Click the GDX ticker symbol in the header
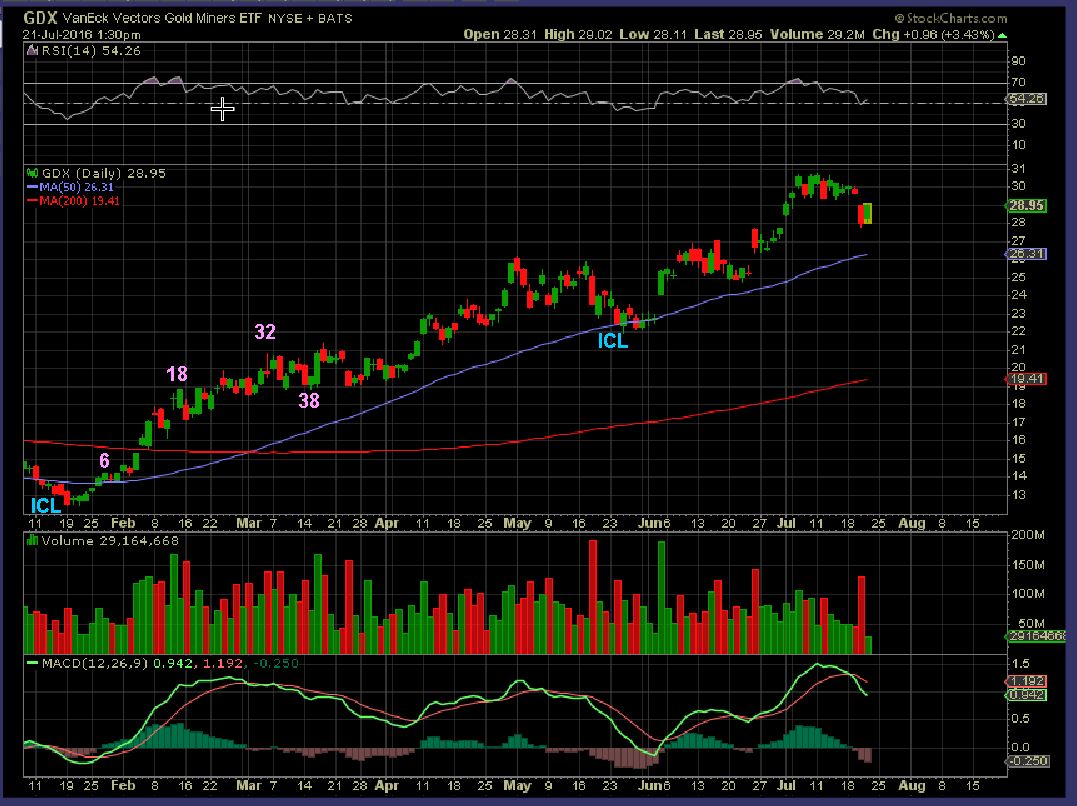1077x806 pixels. 41,17
